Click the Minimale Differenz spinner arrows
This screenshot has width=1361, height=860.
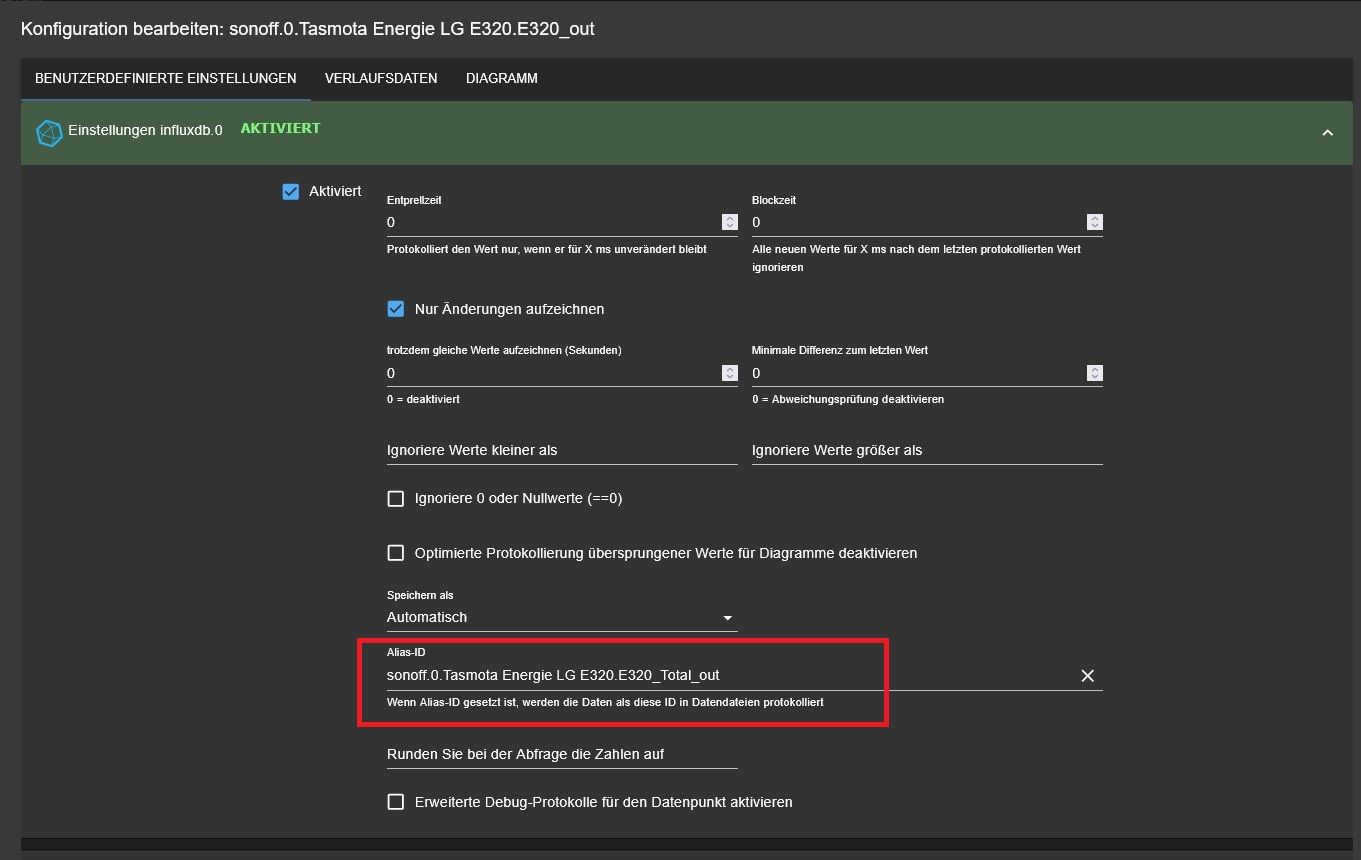pos(1094,373)
